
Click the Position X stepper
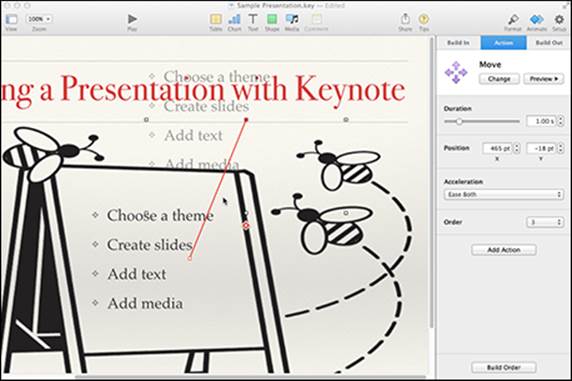517,148
